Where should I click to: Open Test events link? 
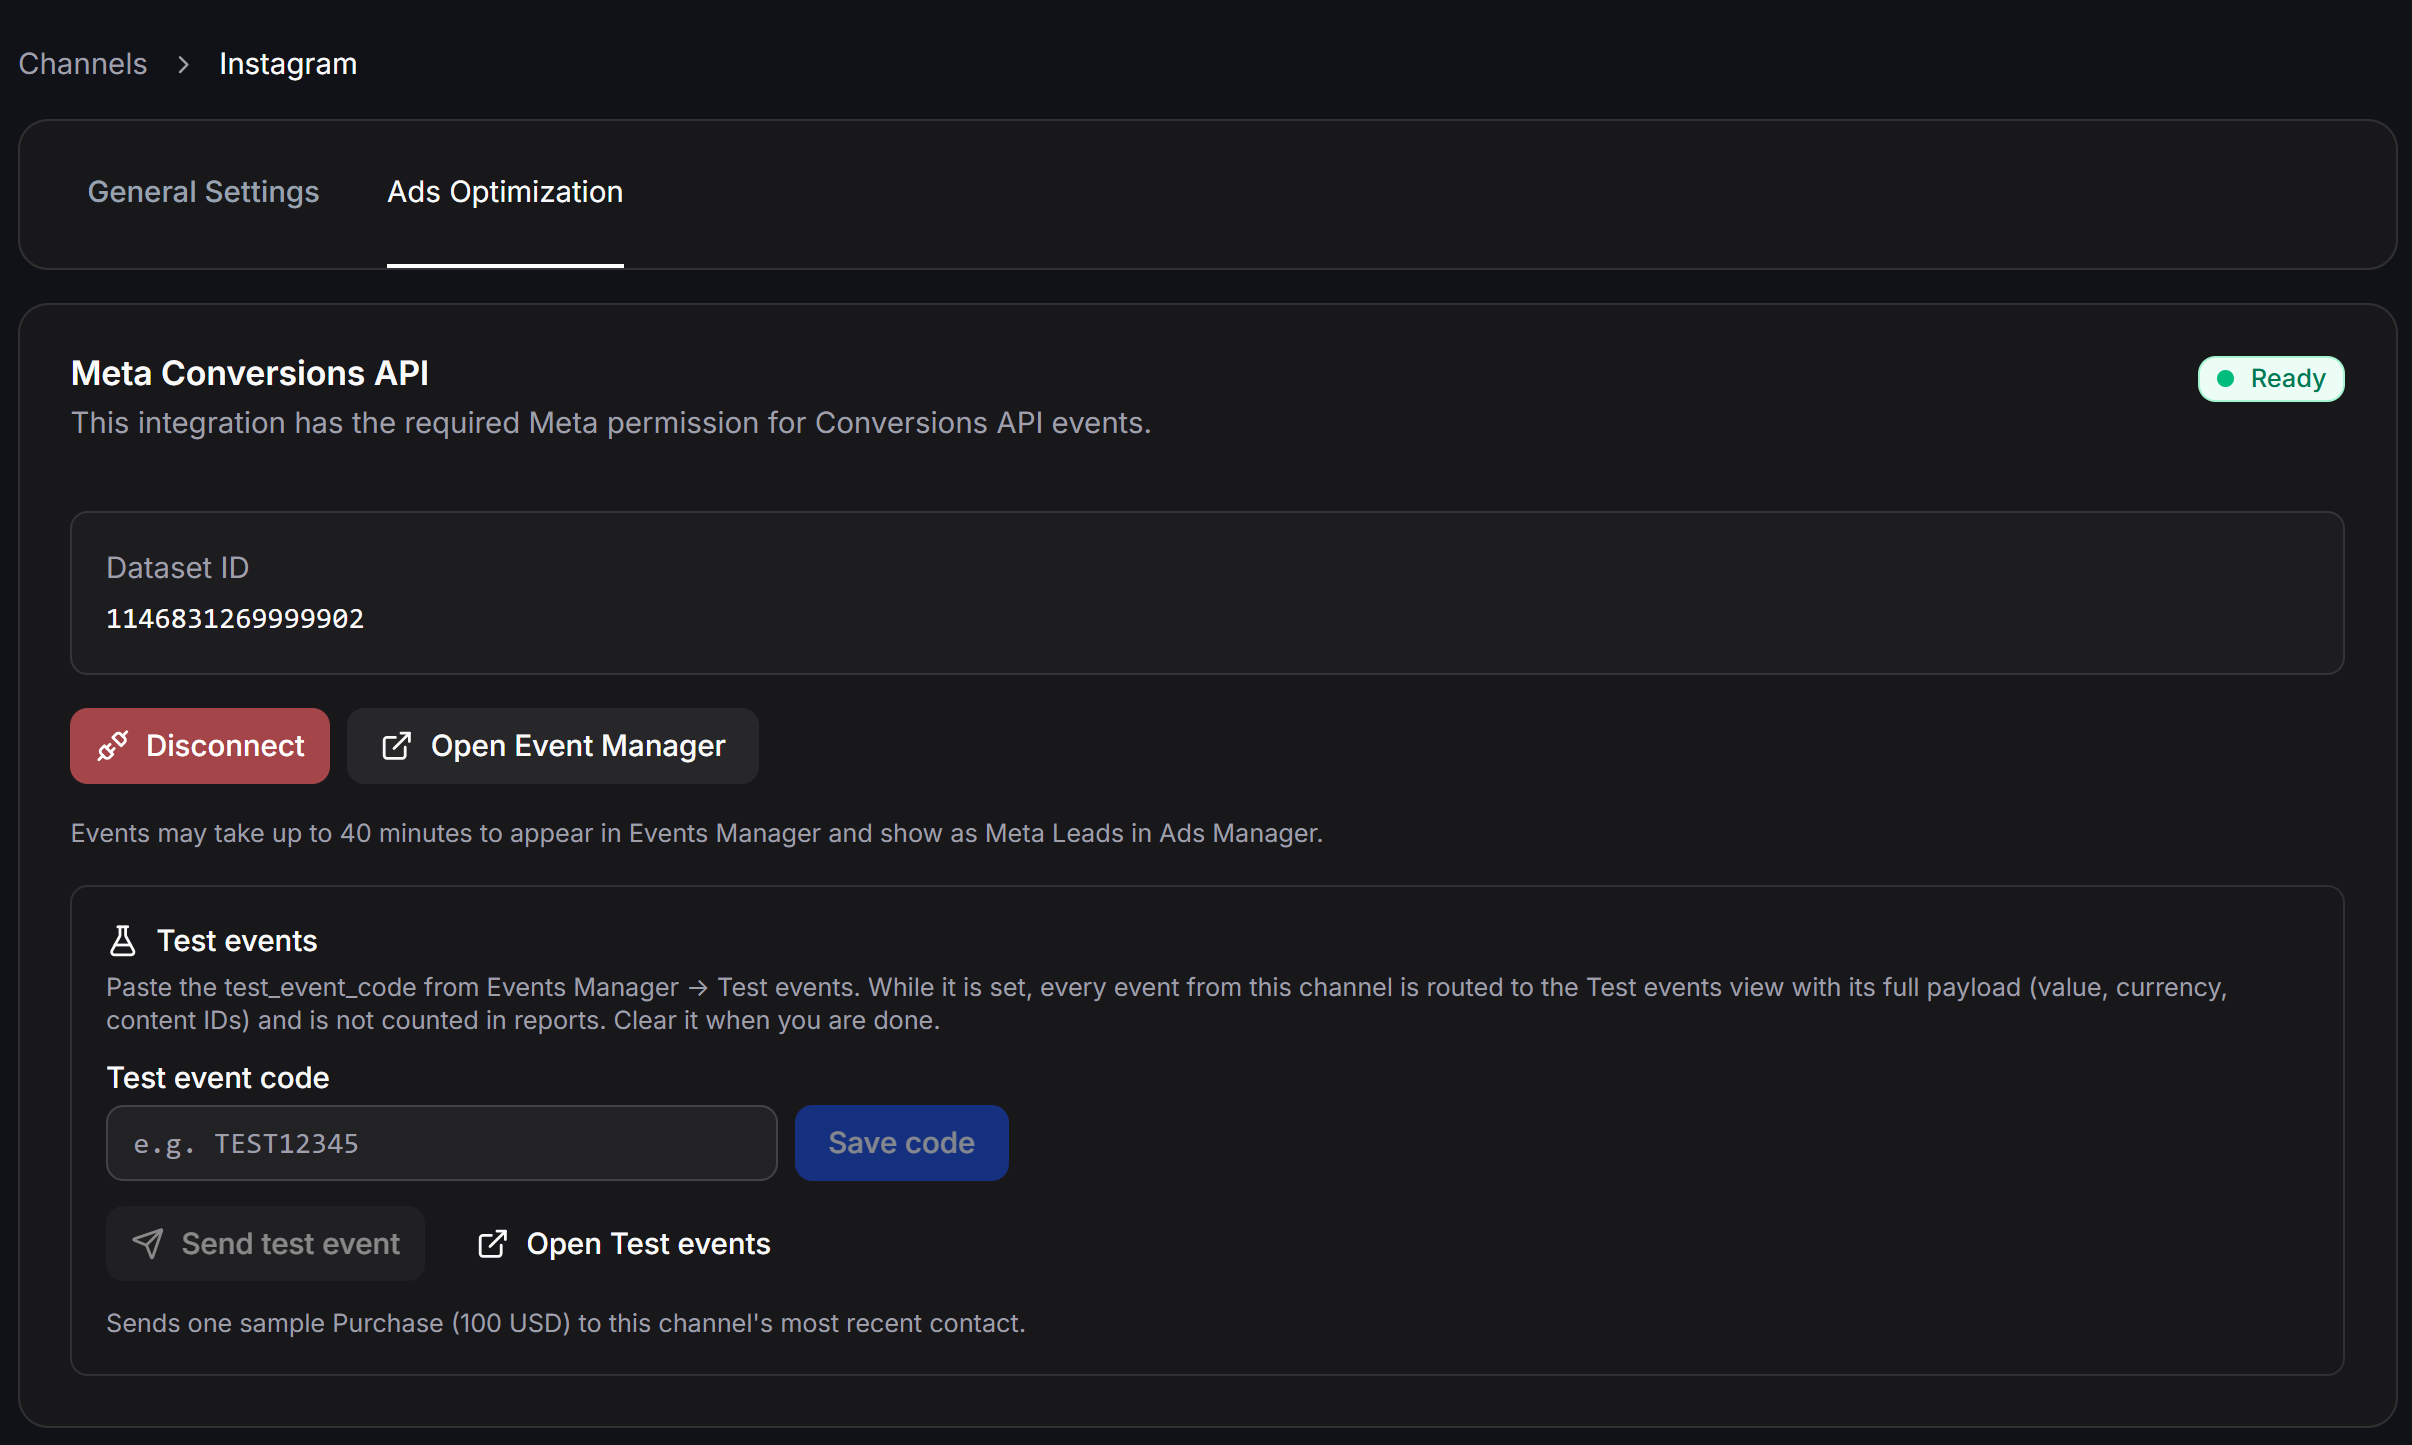pyautogui.click(x=624, y=1244)
